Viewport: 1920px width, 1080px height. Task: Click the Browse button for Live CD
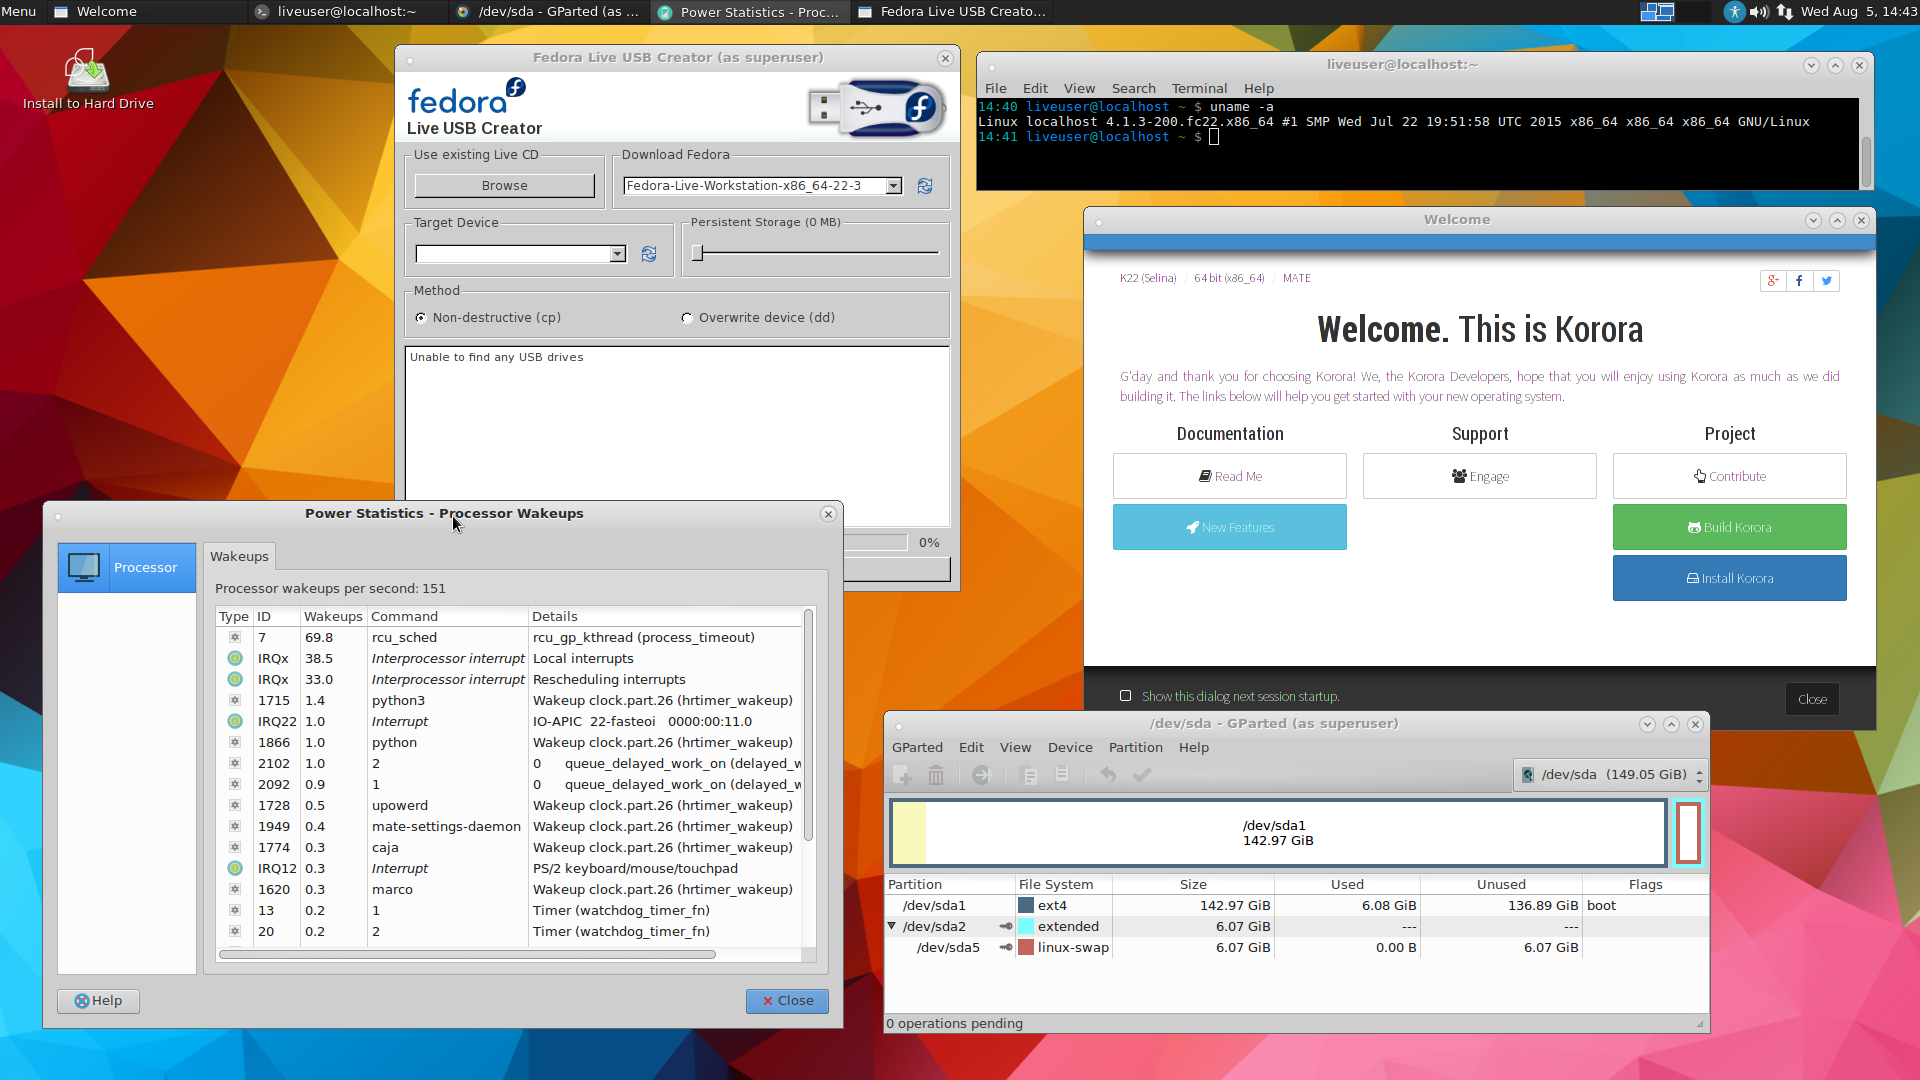pos(504,186)
